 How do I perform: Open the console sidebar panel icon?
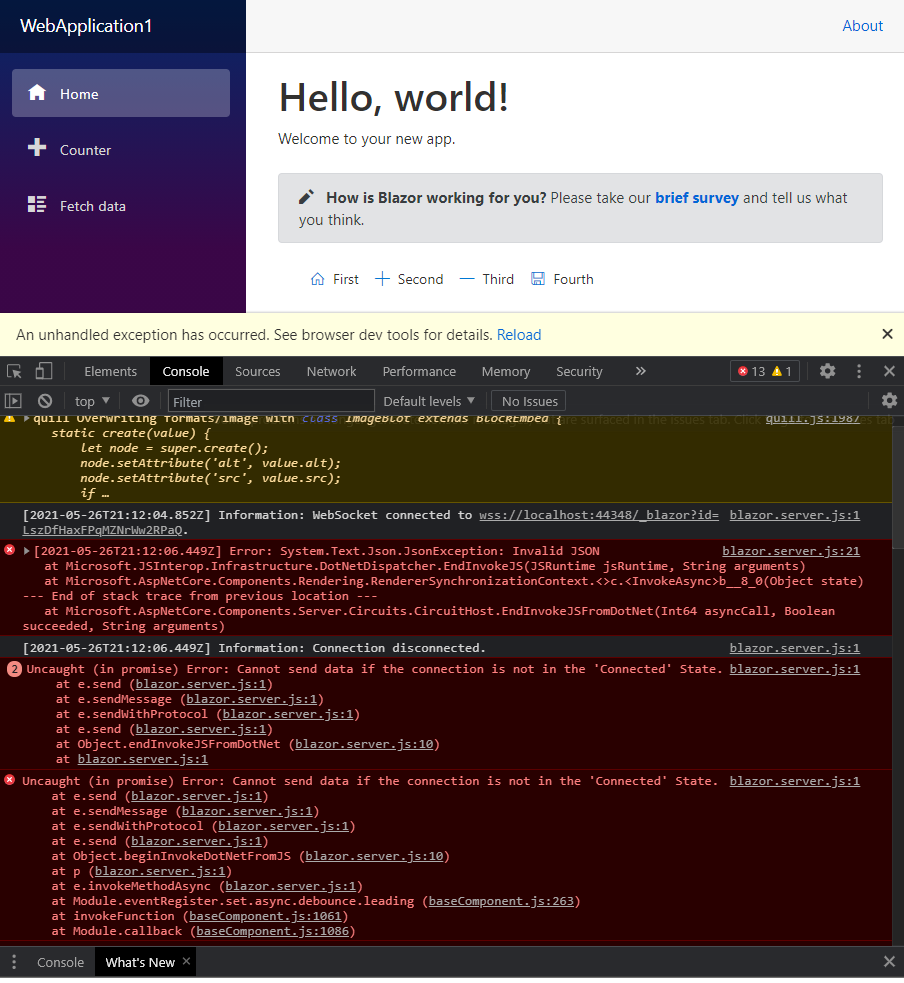click(13, 400)
